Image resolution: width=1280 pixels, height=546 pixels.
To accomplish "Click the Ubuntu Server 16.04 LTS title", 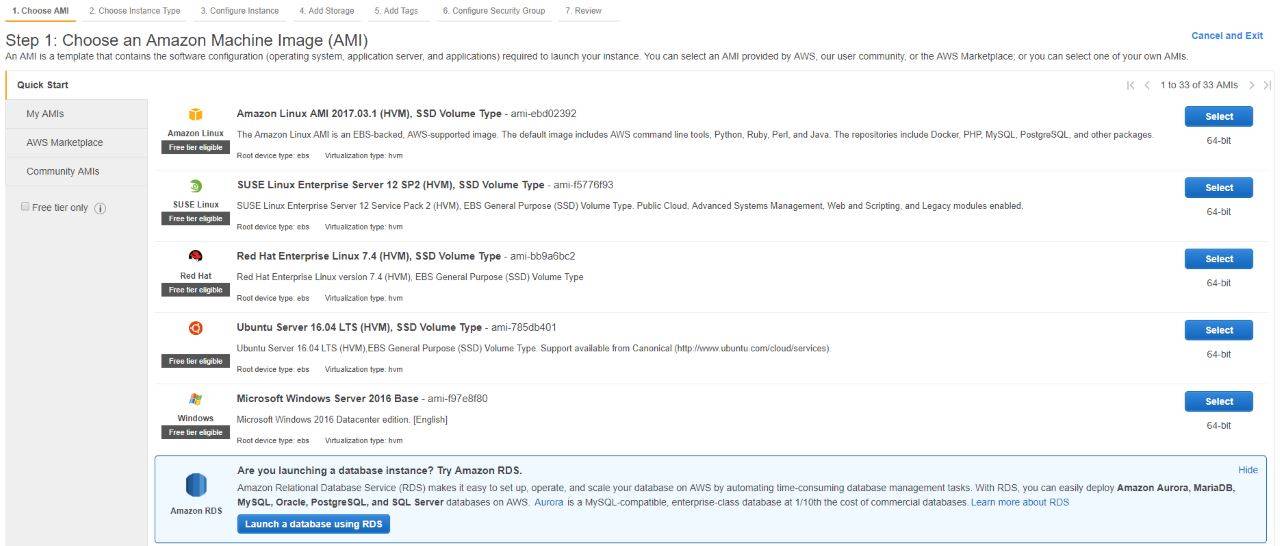I will tap(360, 327).
